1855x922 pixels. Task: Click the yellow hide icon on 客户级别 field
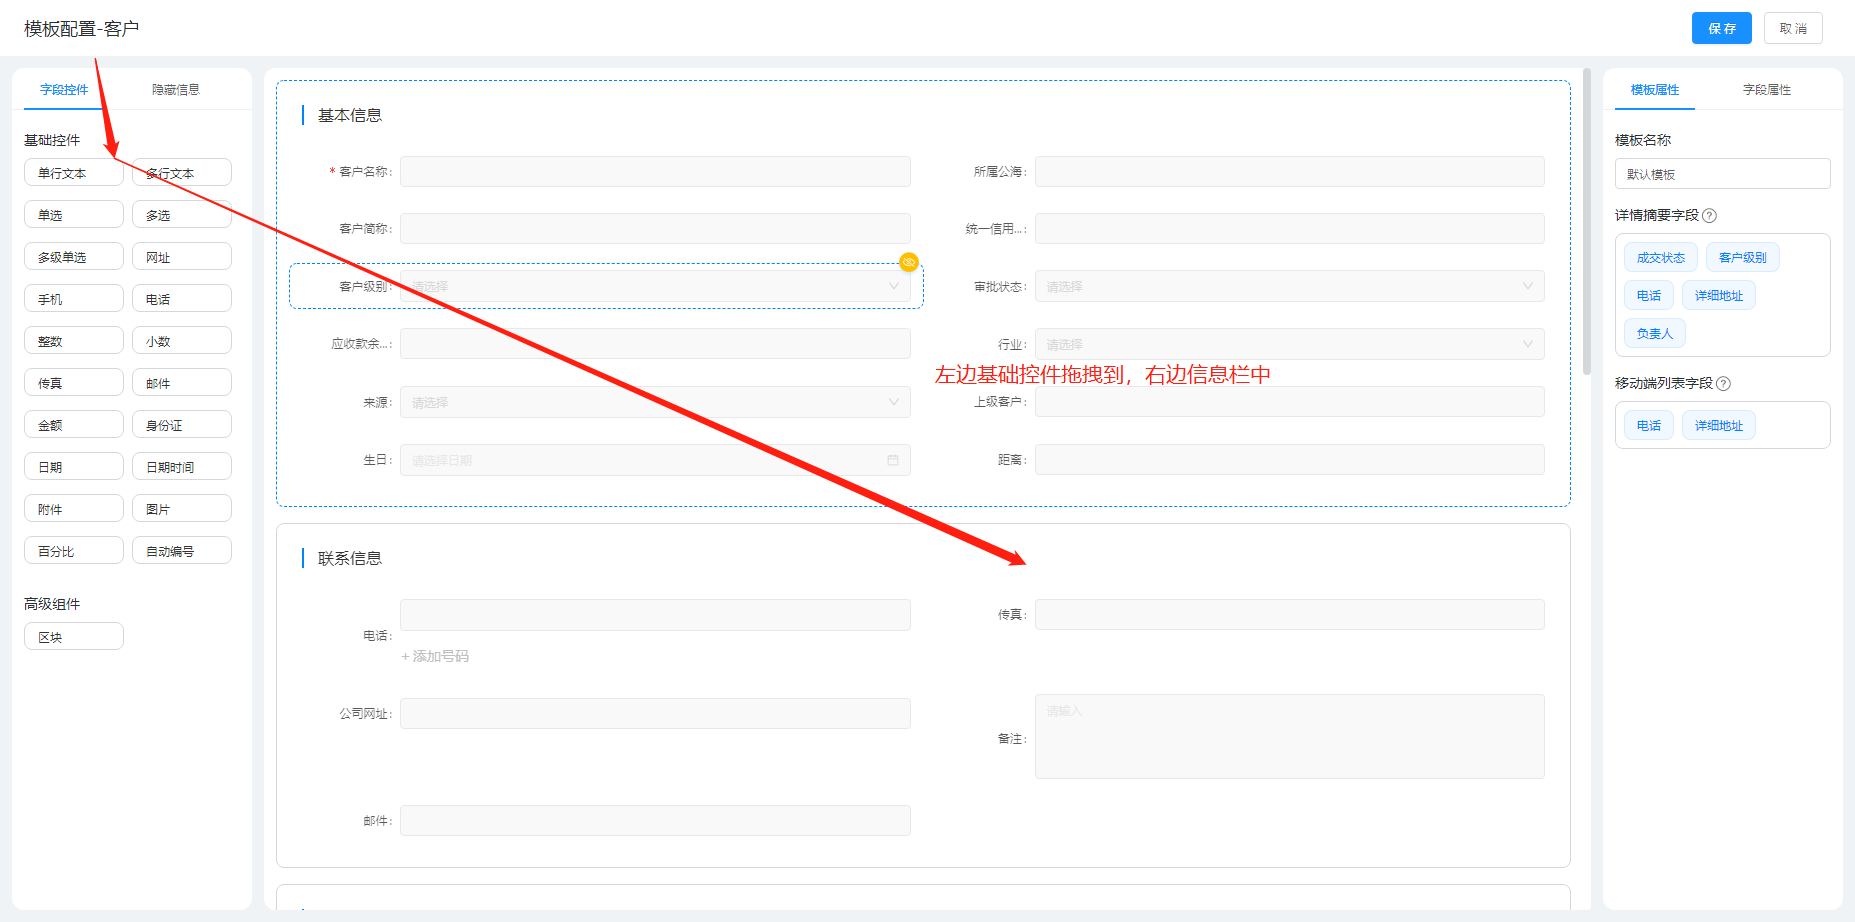click(x=908, y=262)
